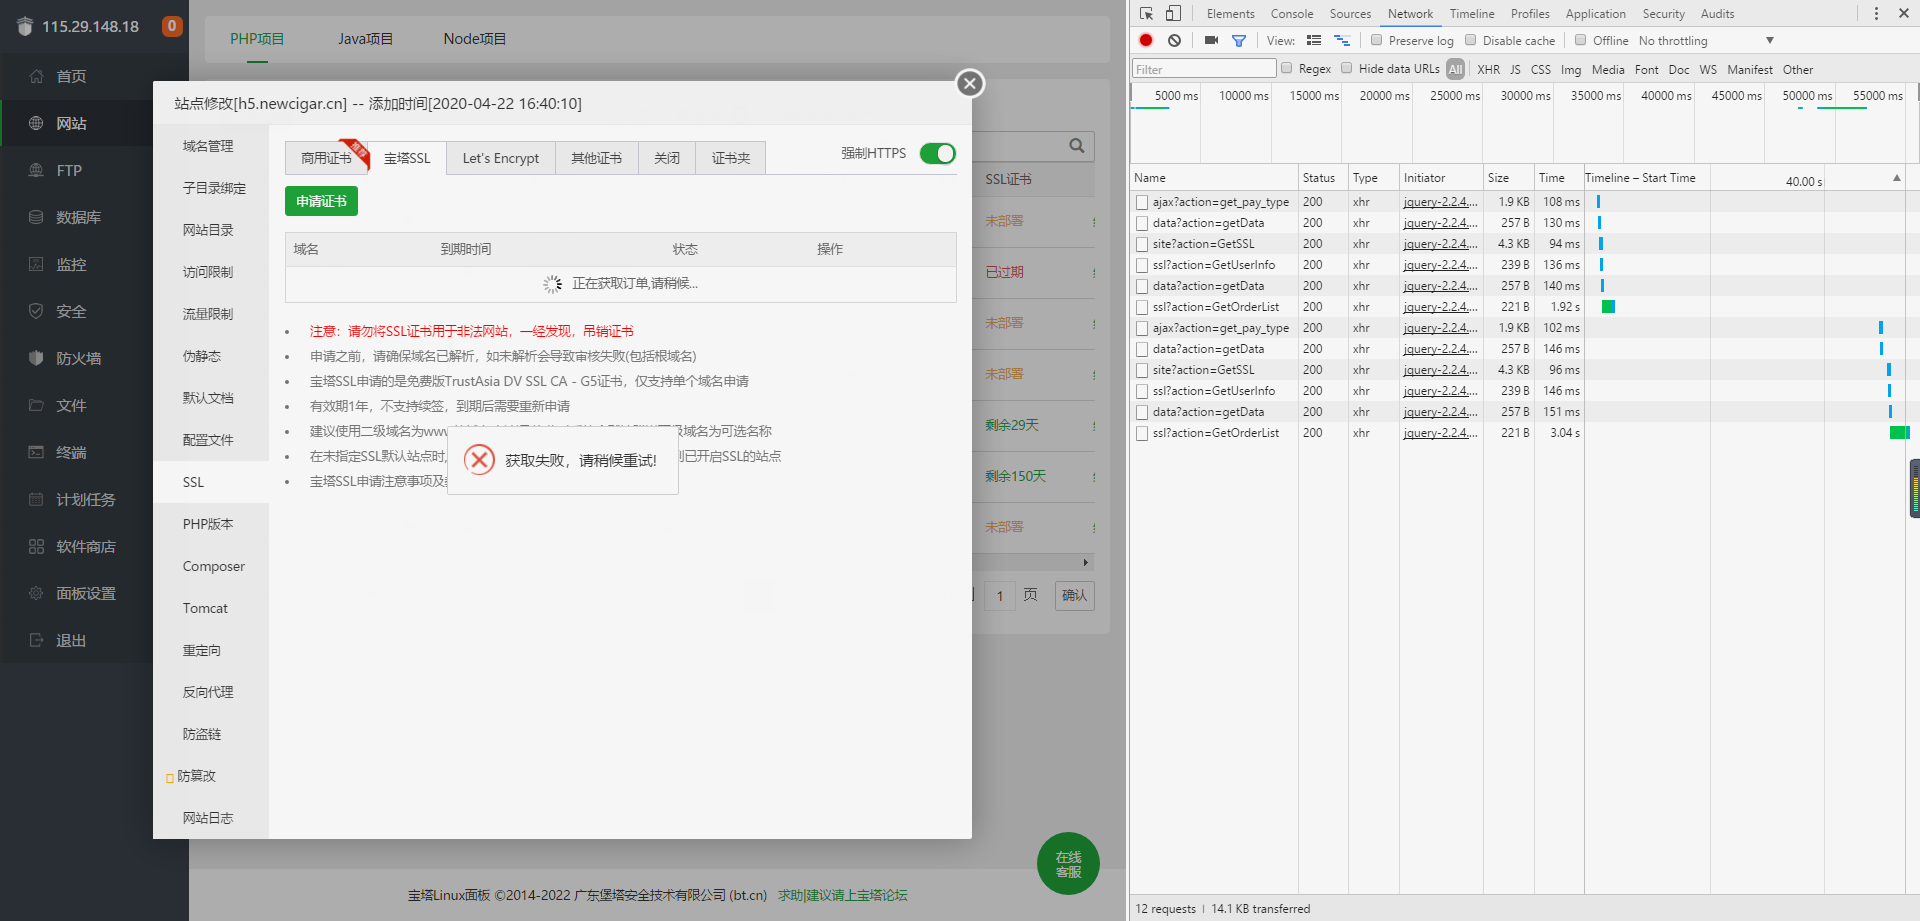Tick checkbox for ssl?action=GetOrderList 1.92 s row
1920x921 pixels.
1142,307
